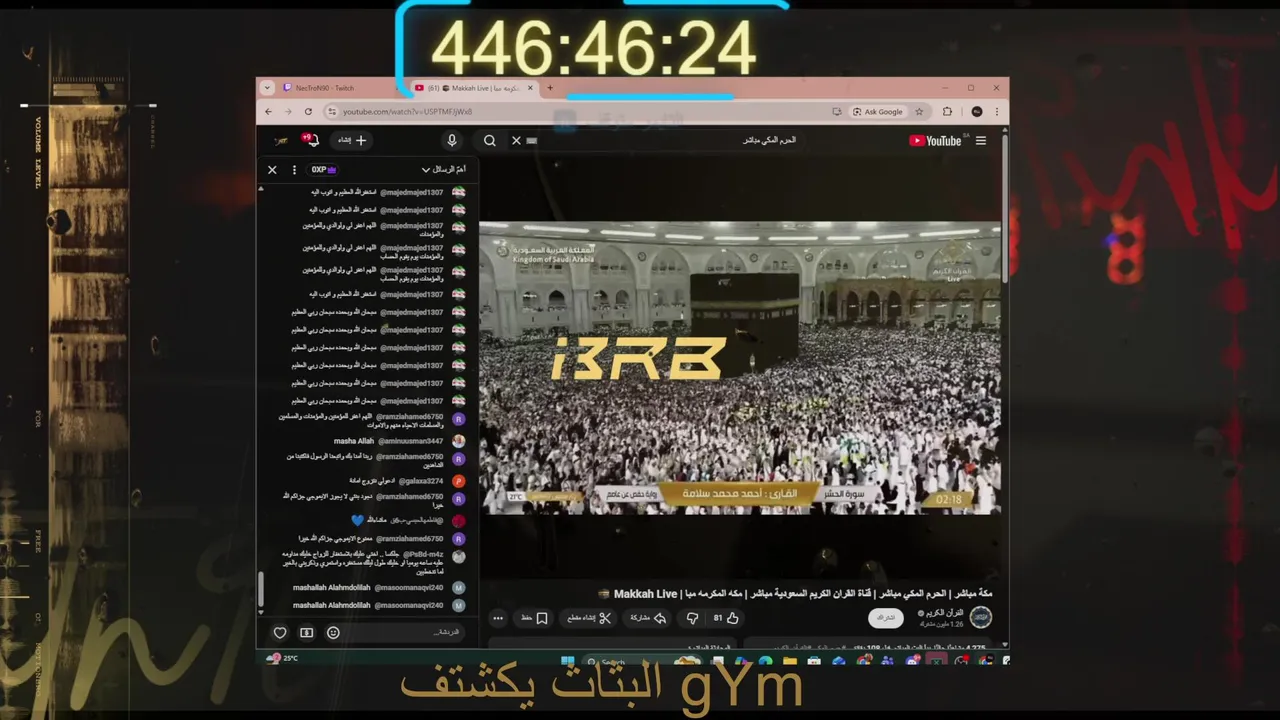Open the Chrome profile avatar
The height and width of the screenshot is (720, 1280).
pyautogui.click(x=977, y=112)
